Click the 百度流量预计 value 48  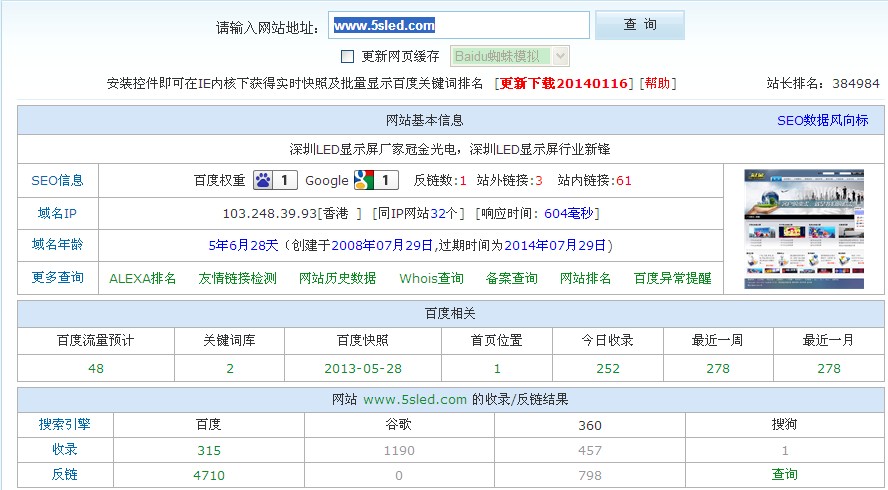[x=96, y=368]
